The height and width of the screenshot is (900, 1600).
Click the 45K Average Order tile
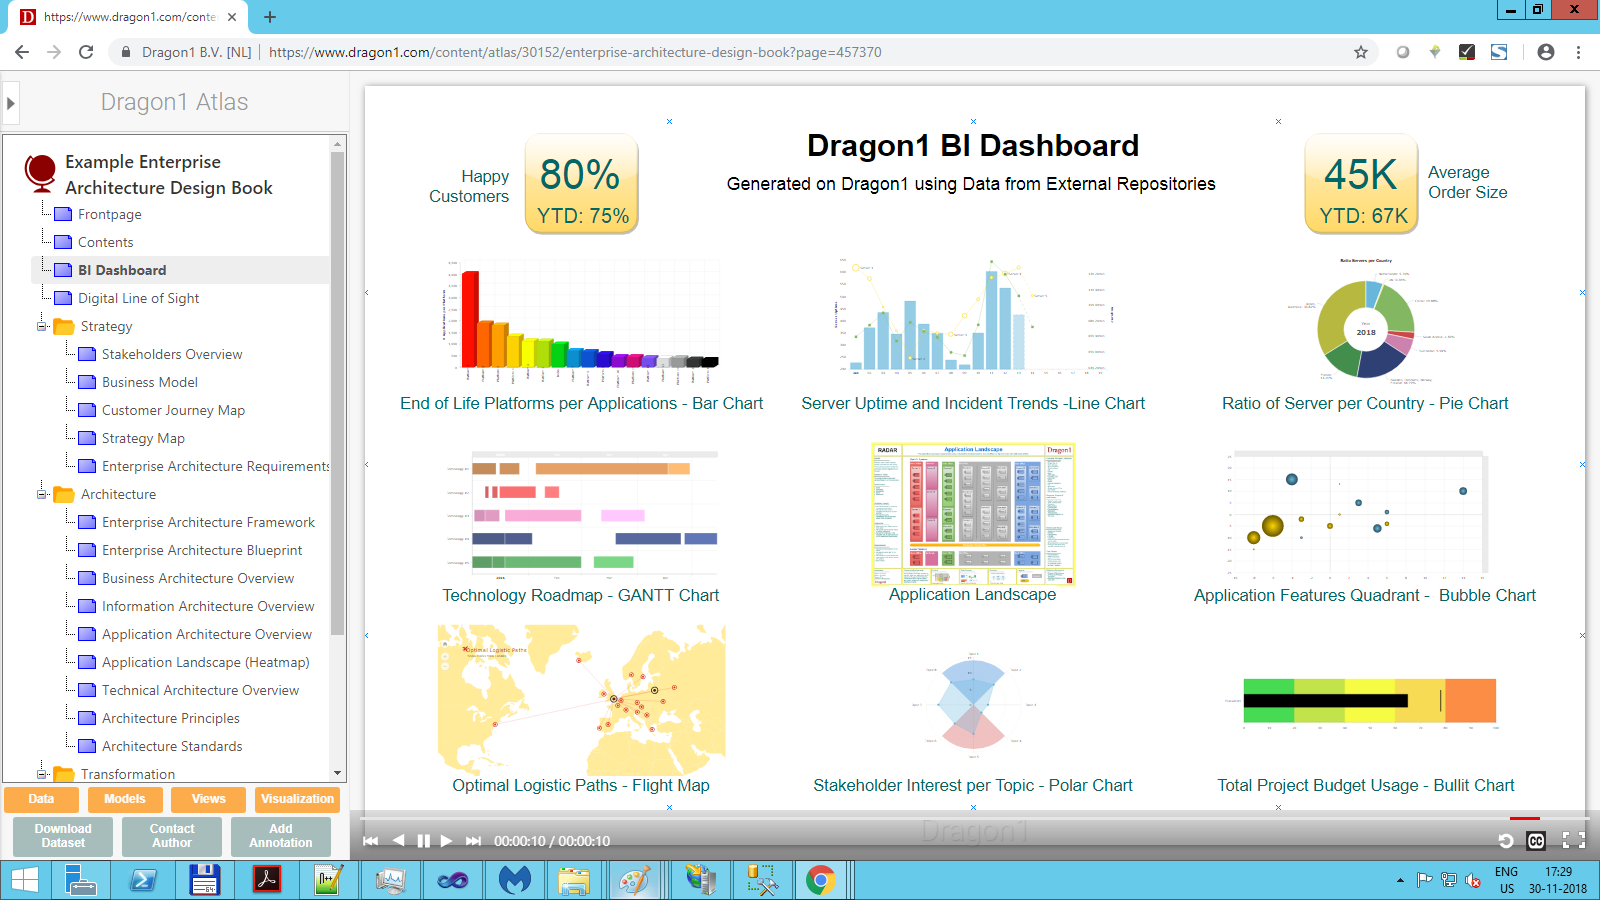(x=1361, y=184)
